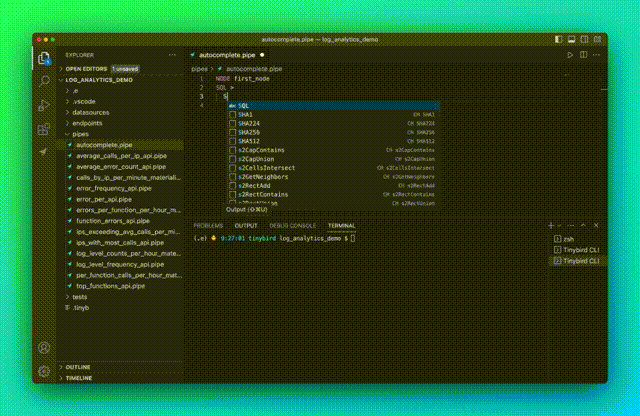Viewport: 640px width, 416px height.
Task: Expand the datasources folder
Action: coord(91,113)
